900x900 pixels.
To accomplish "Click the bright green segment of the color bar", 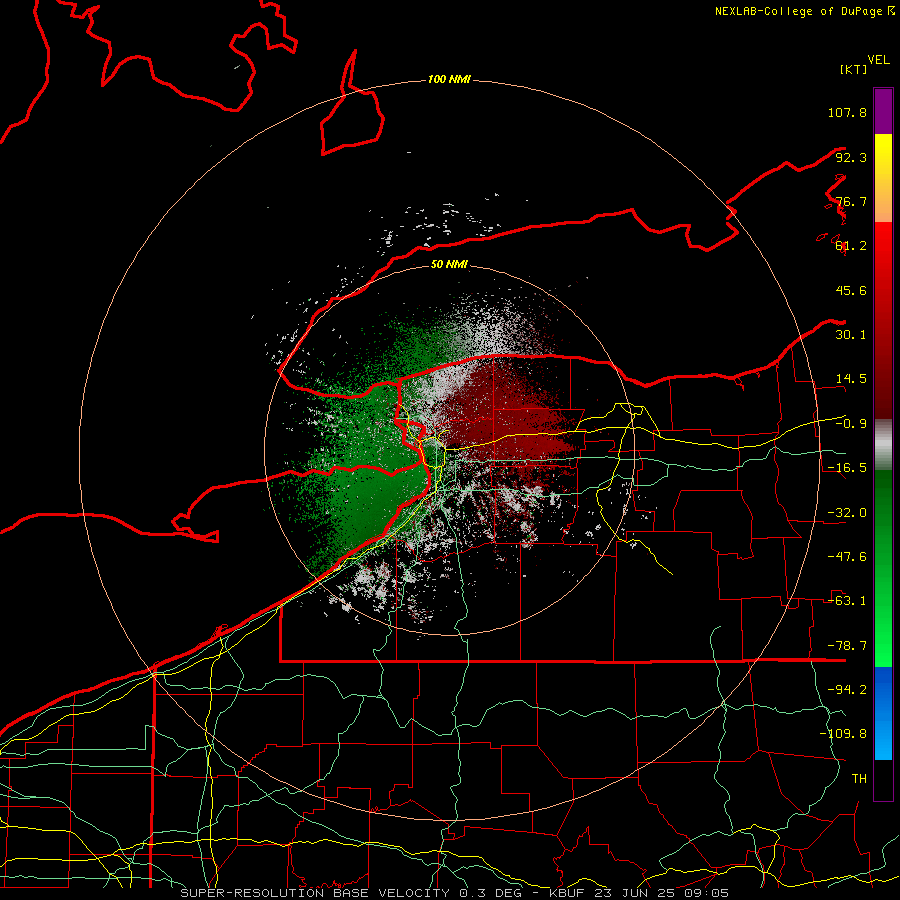I will (883, 568).
